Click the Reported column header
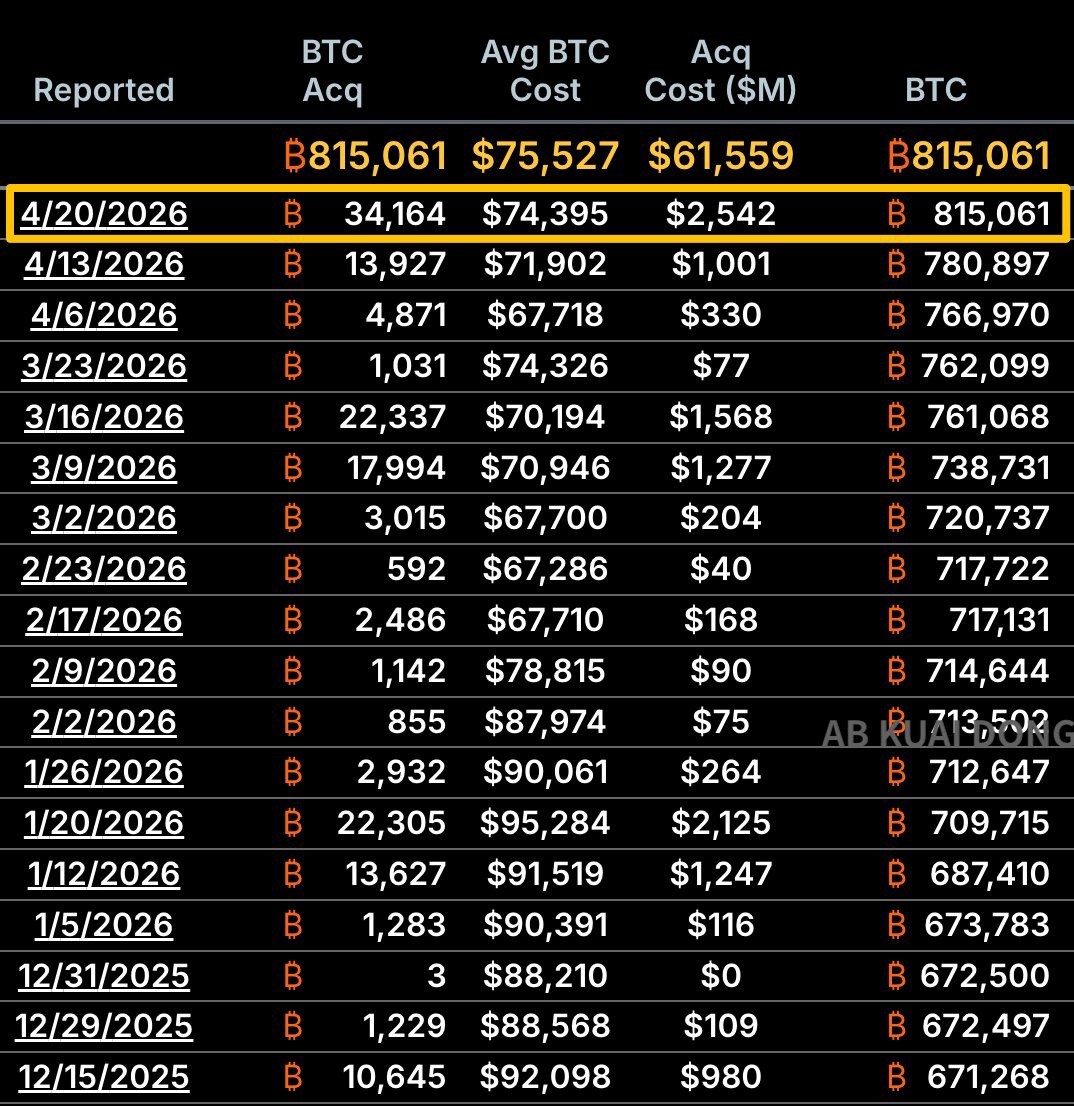This screenshot has width=1074, height=1106. click(104, 90)
